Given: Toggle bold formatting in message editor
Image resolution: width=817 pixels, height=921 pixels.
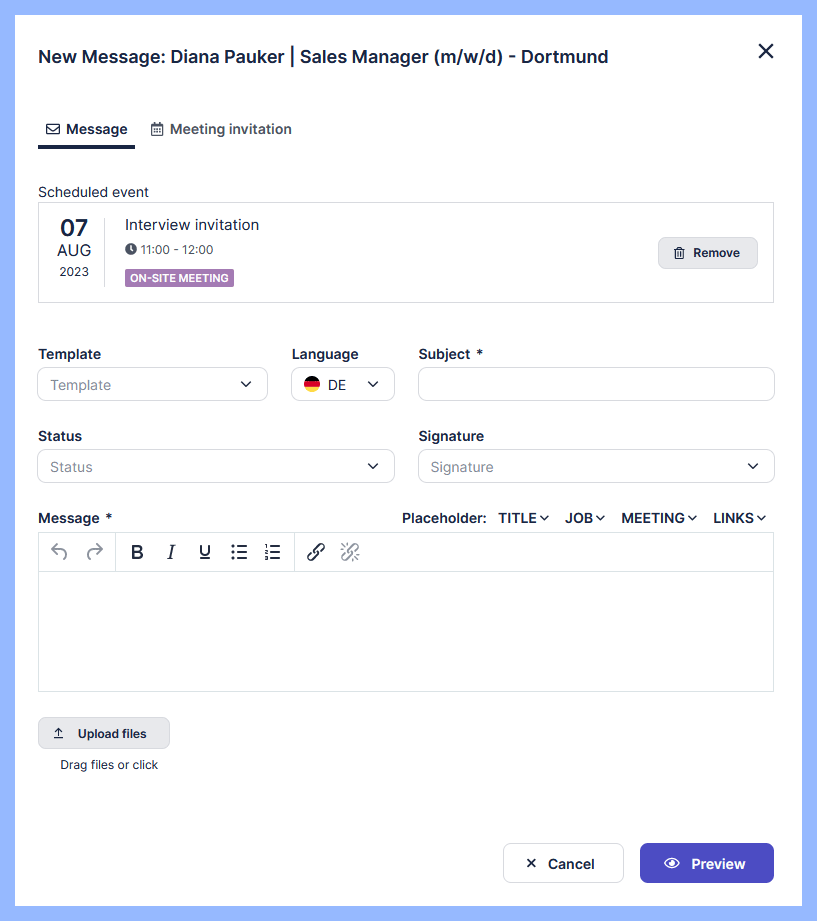Looking at the screenshot, I should 138,552.
